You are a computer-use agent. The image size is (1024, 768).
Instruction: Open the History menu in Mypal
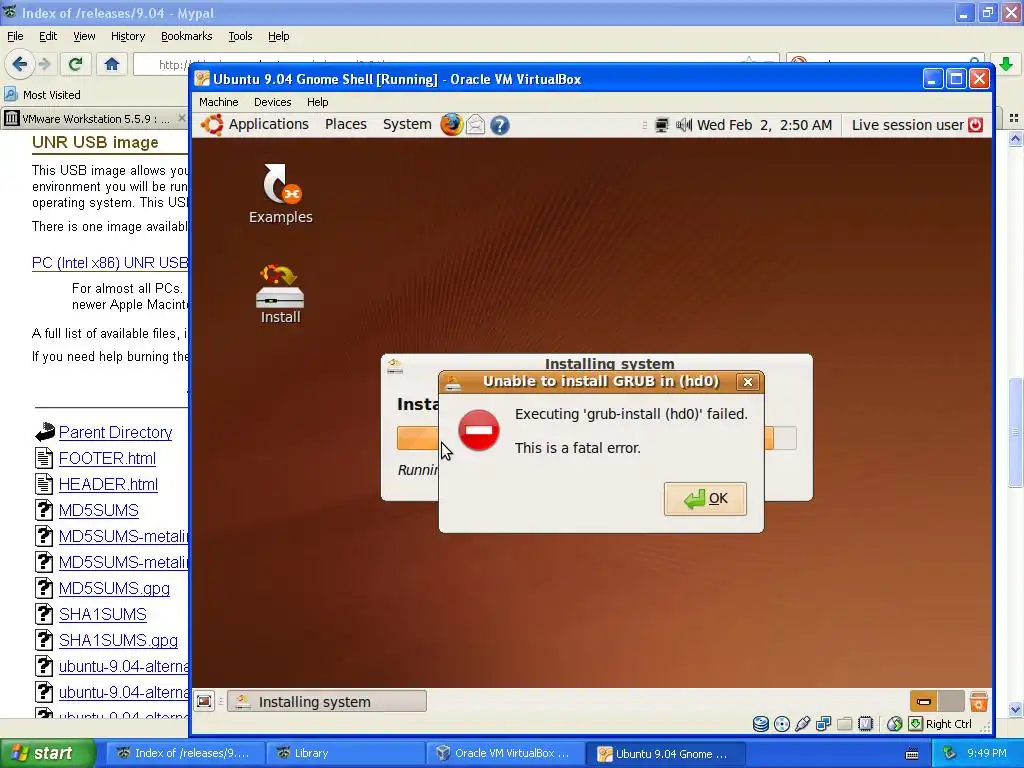[127, 37]
